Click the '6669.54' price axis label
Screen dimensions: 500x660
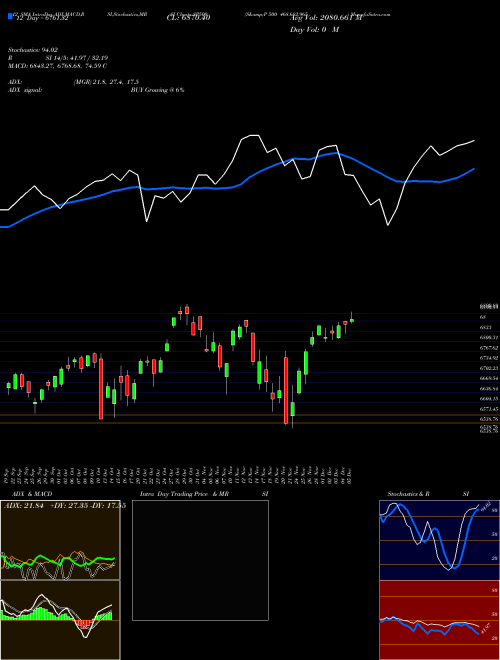(489, 378)
